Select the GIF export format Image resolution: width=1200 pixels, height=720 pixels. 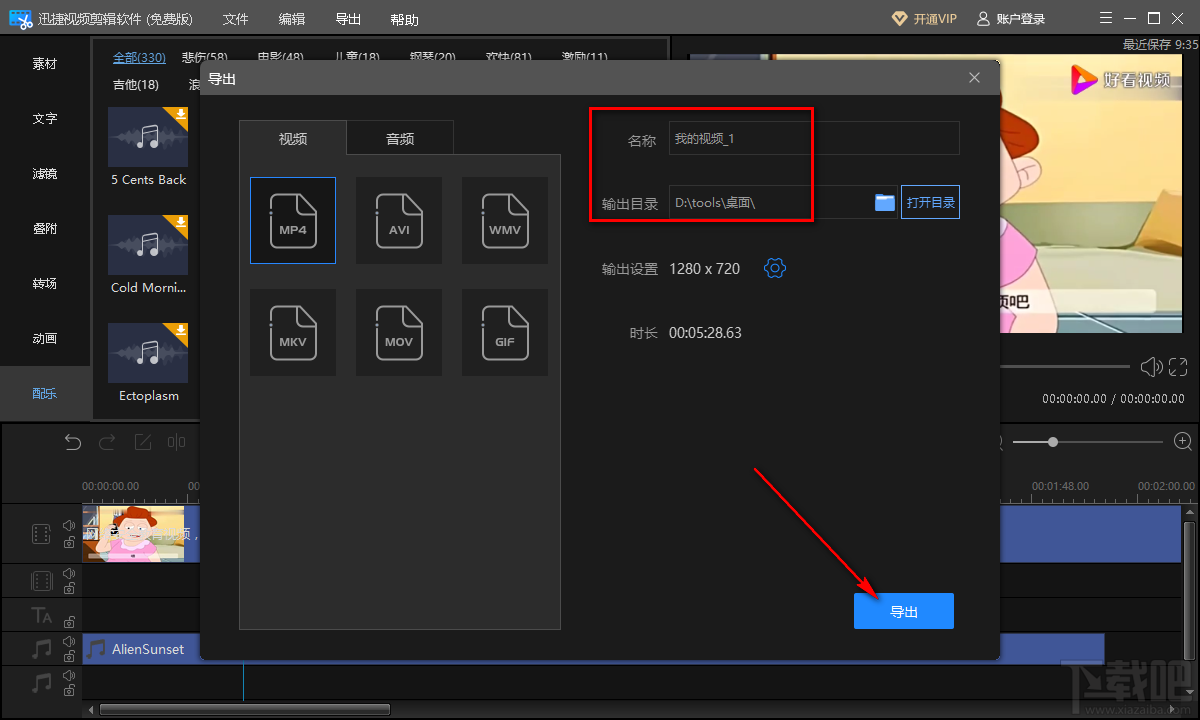pyautogui.click(x=505, y=332)
